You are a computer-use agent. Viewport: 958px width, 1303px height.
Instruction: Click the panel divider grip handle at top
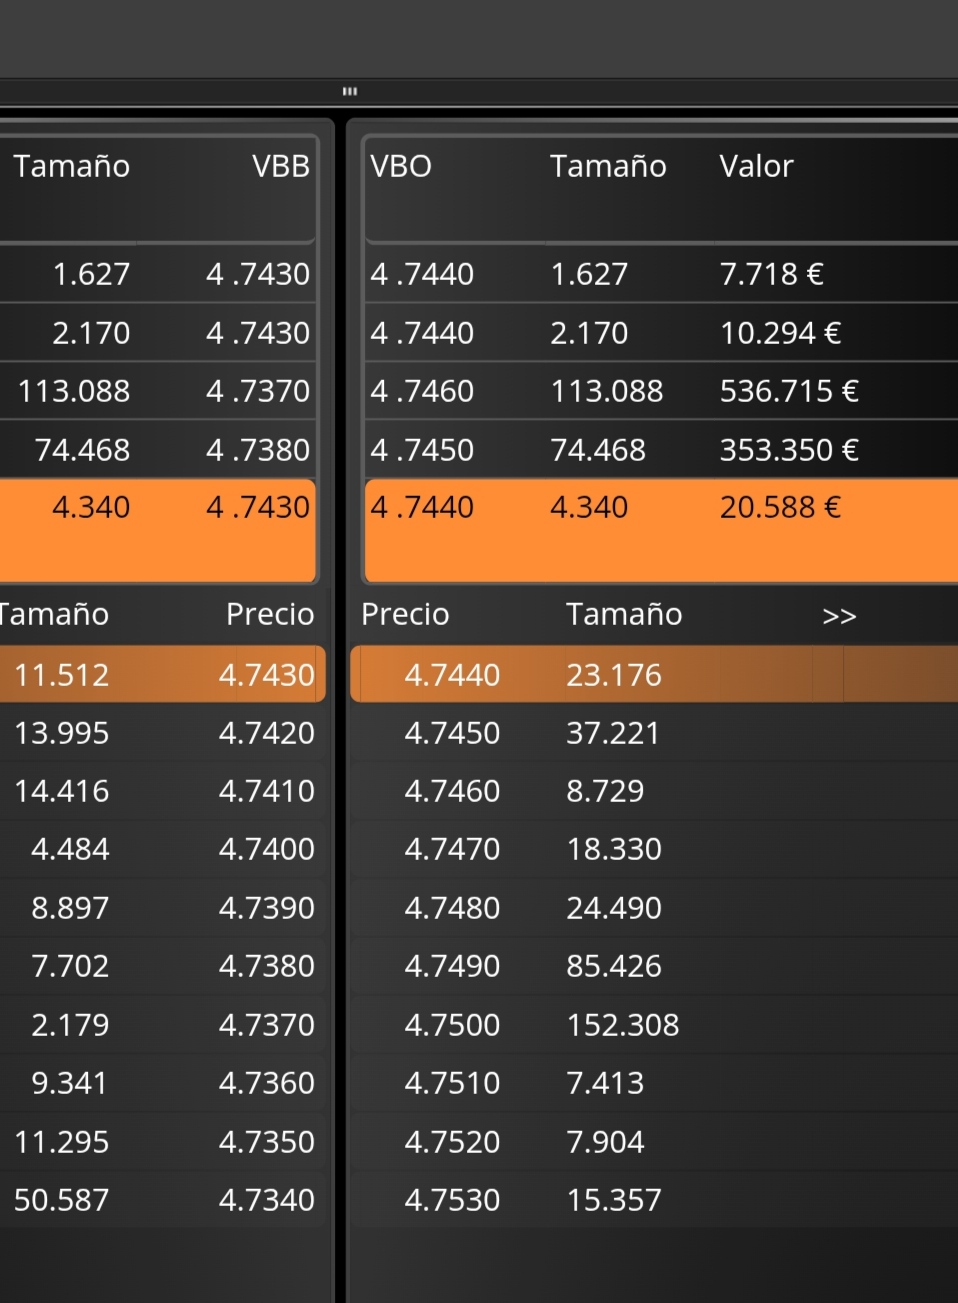coord(350,91)
